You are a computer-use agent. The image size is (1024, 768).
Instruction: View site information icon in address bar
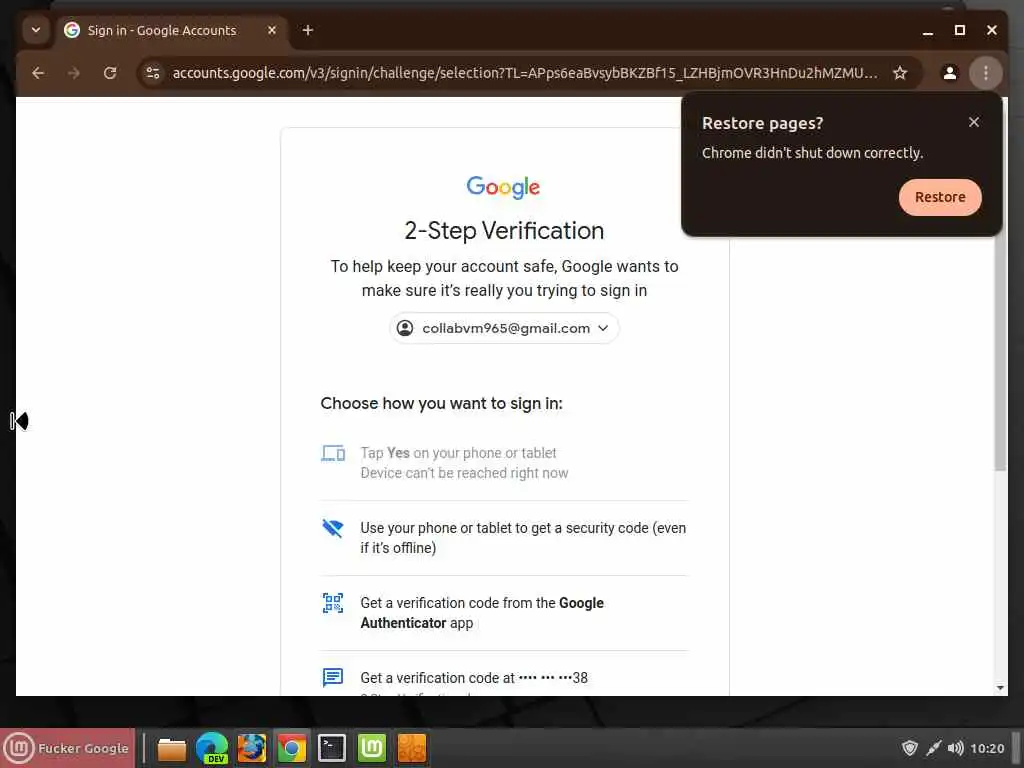click(153, 73)
